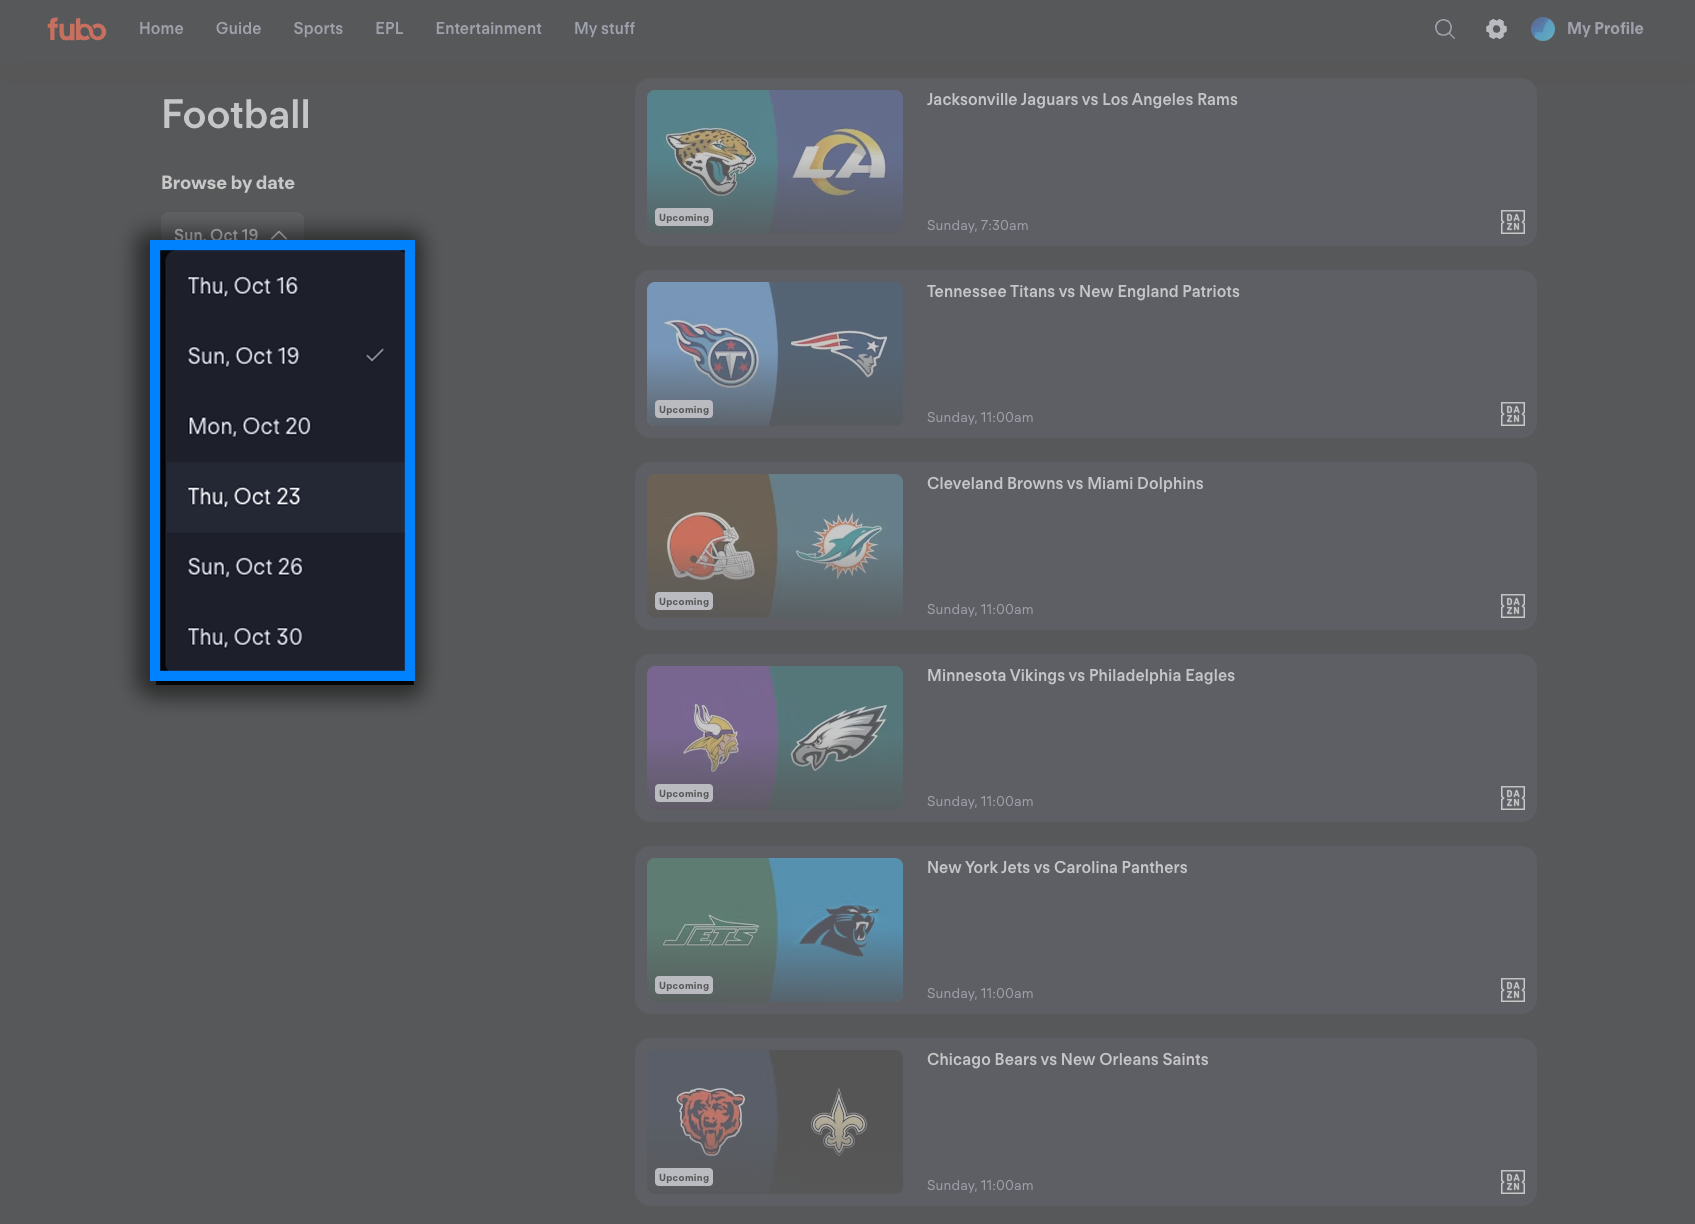Click DAZN icon on Browns vs Dolphins card
This screenshot has width=1695, height=1224.
point(1513,606)
